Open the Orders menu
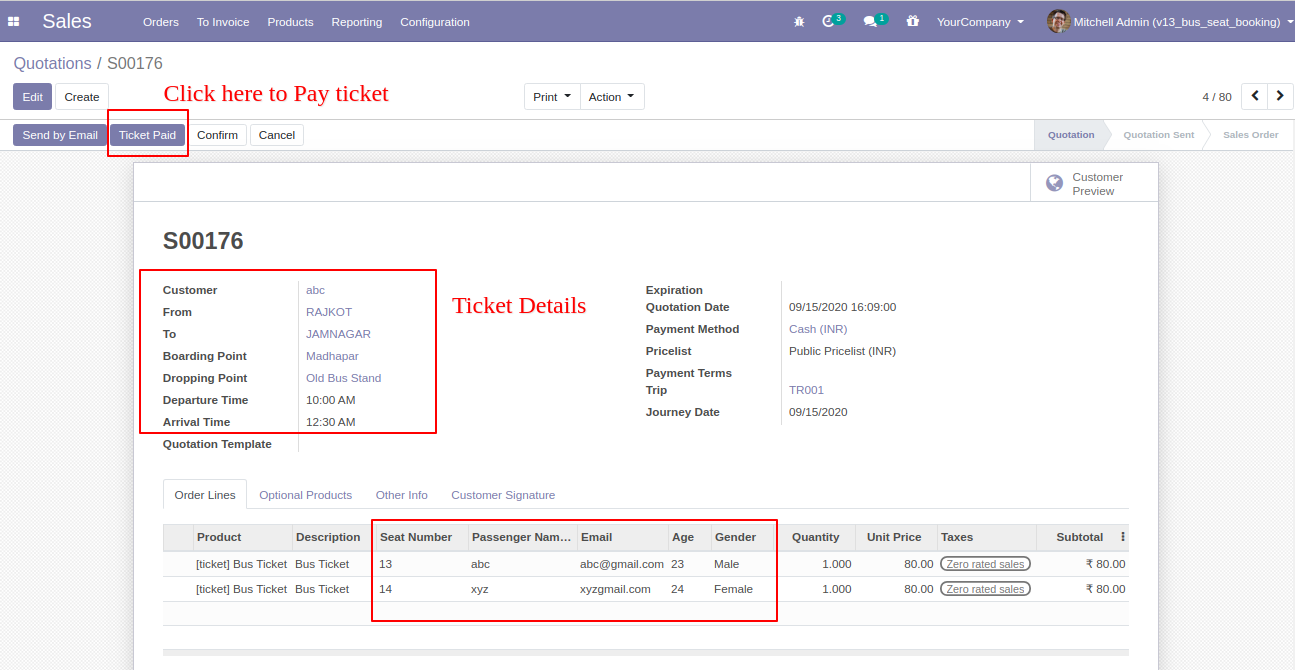 click(161, 22)
